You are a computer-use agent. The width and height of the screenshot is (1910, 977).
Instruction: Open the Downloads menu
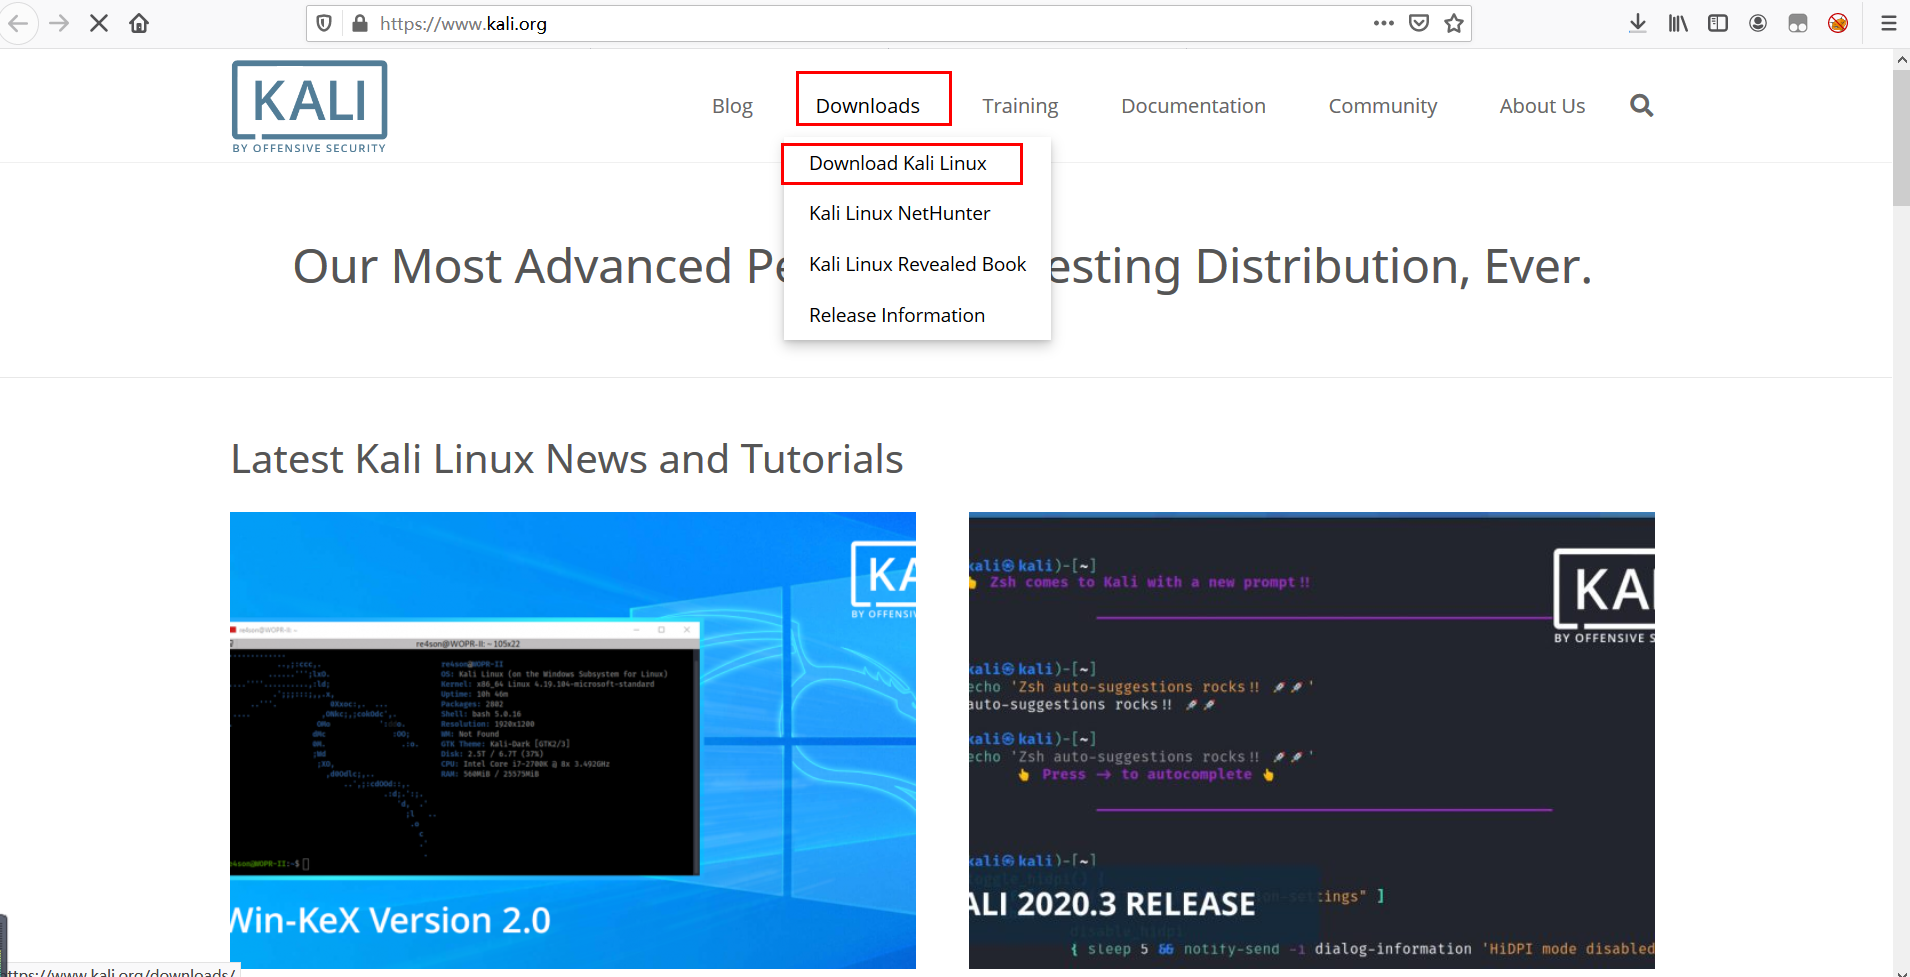(x=868, y=106)
